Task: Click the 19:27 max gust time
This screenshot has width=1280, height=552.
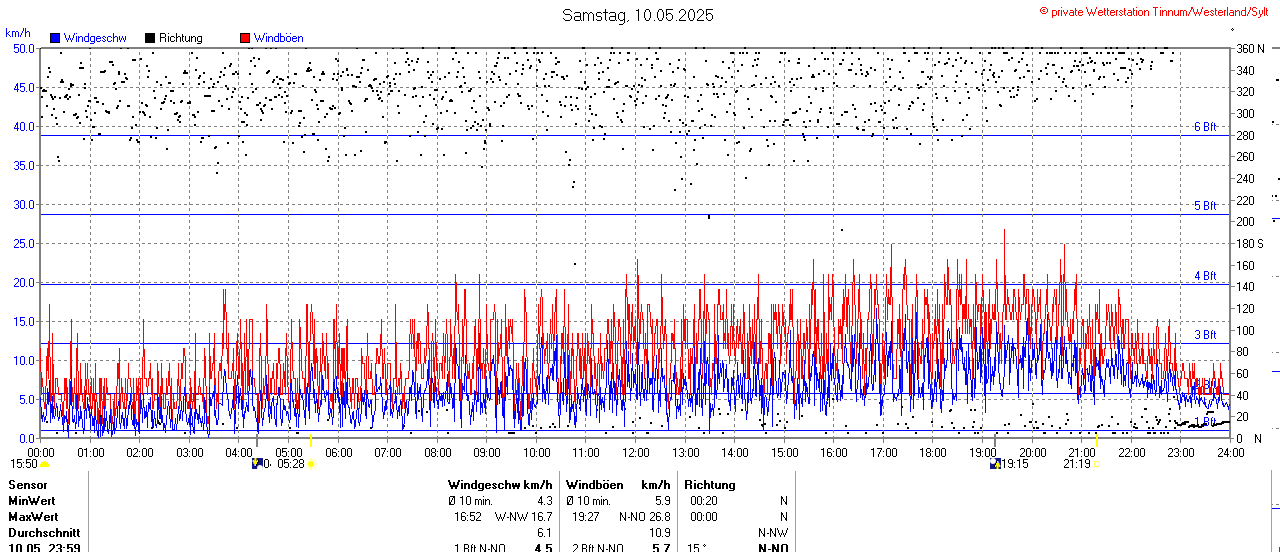Action: (x=586, y=517)
